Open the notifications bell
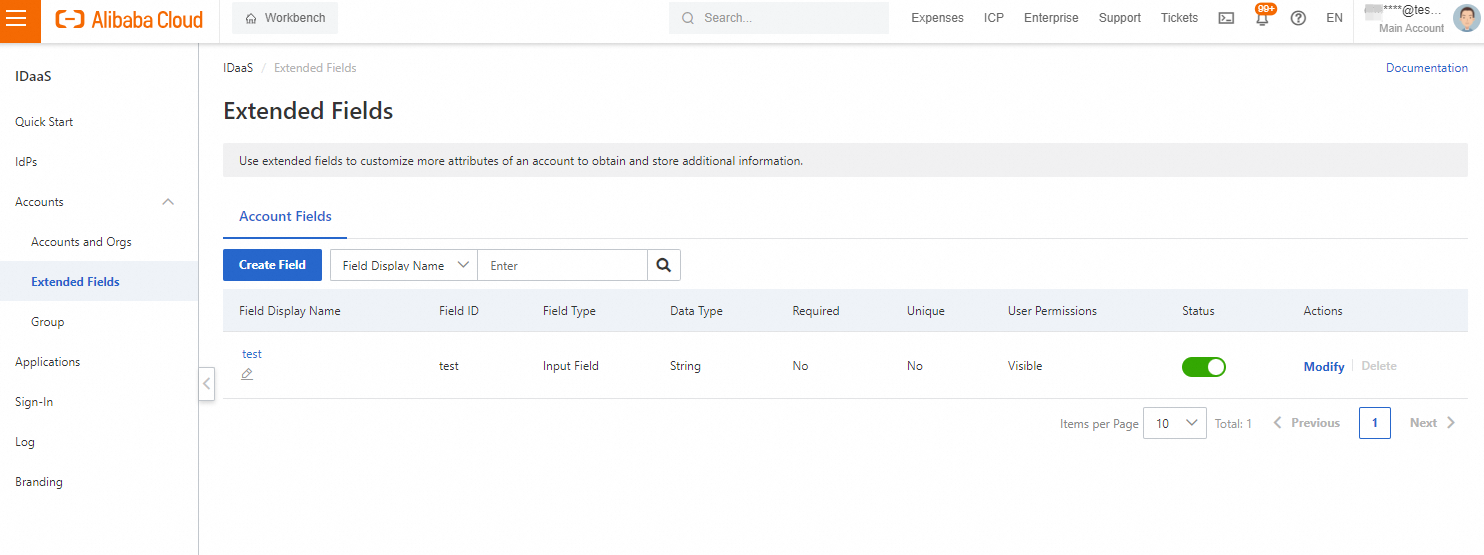This screenshot has width=1484, height=555. pyautogui.click(x=1262, y=17)
